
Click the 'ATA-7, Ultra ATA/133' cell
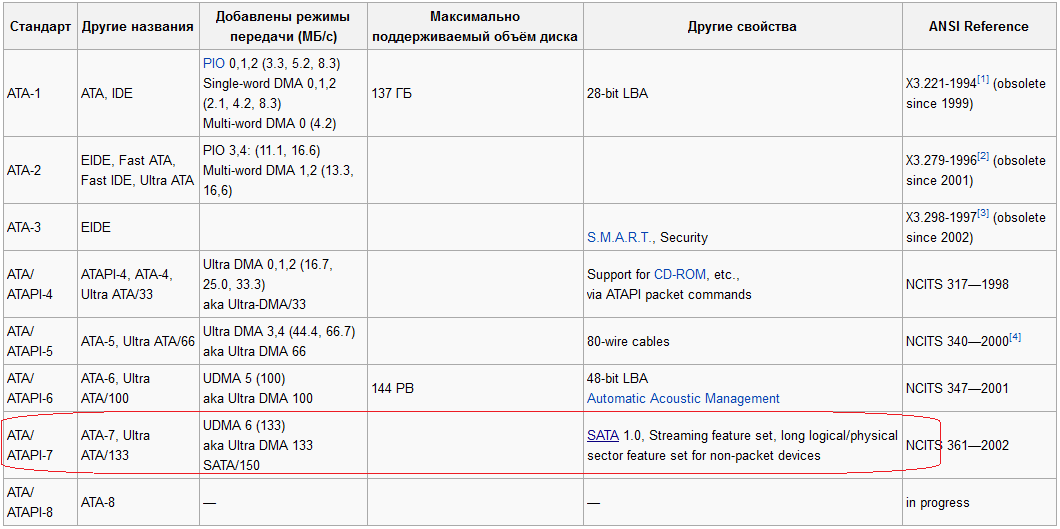(138, 445)
